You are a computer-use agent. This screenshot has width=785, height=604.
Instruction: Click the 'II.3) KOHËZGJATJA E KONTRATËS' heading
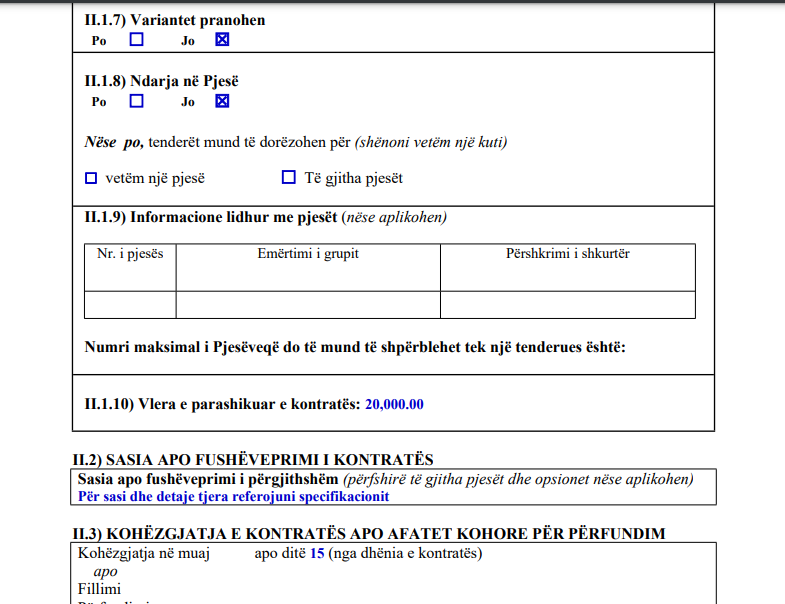pos(369,534)
